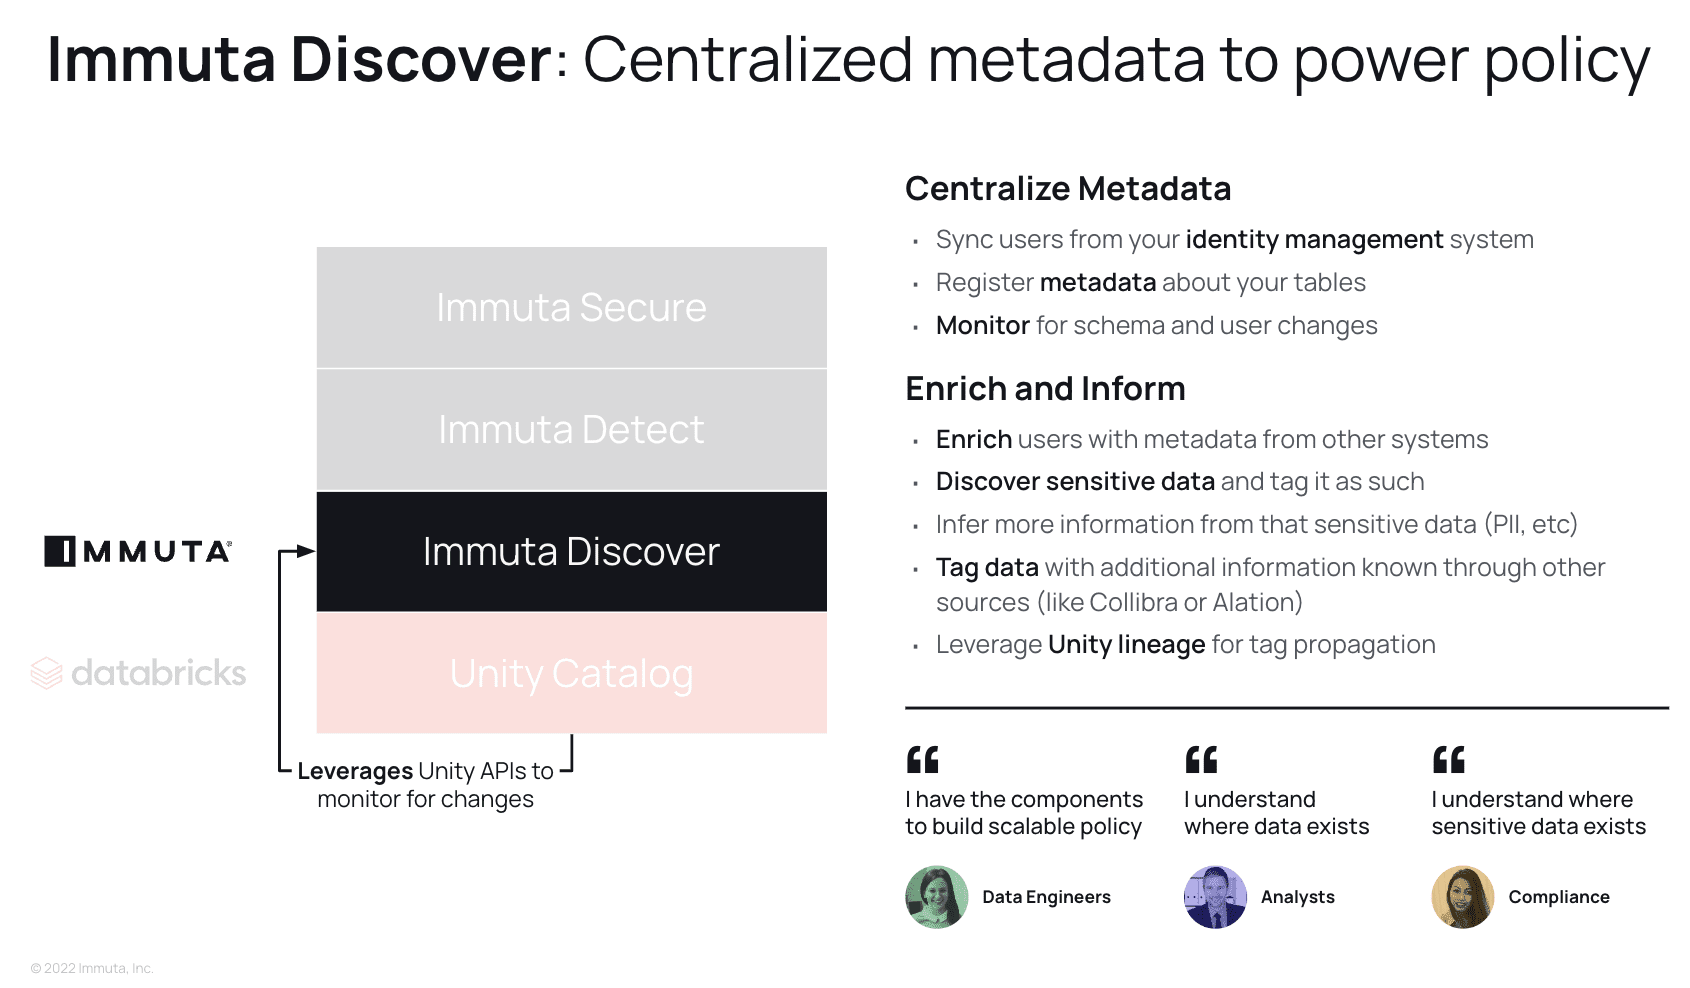This screenshot has height=988, width=1690.
Task: Click the Centralize Metadata heading
Action: (x=1068, y=188)
